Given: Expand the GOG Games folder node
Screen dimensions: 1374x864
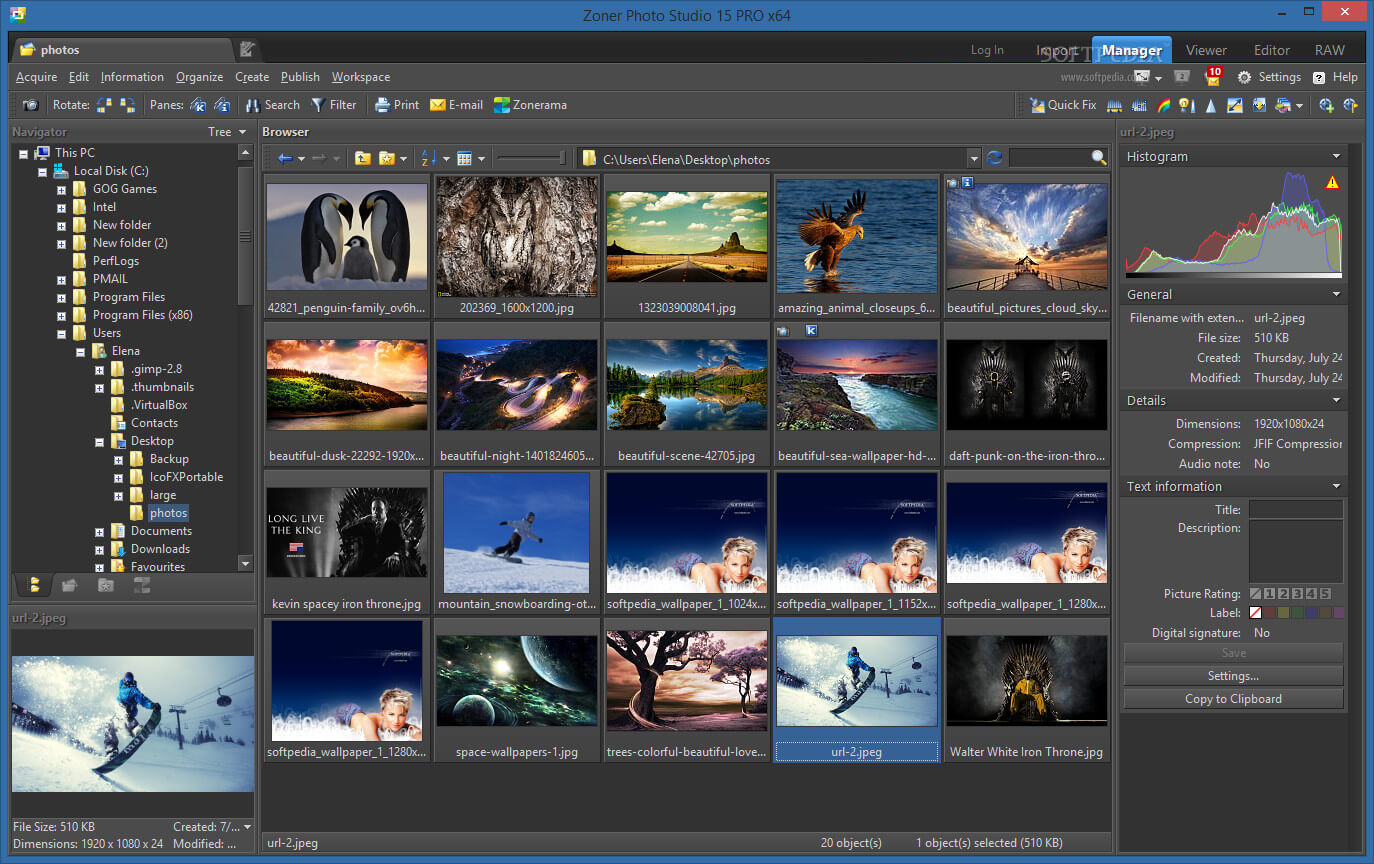Looking at the screenshot, I should click(62, 189).
